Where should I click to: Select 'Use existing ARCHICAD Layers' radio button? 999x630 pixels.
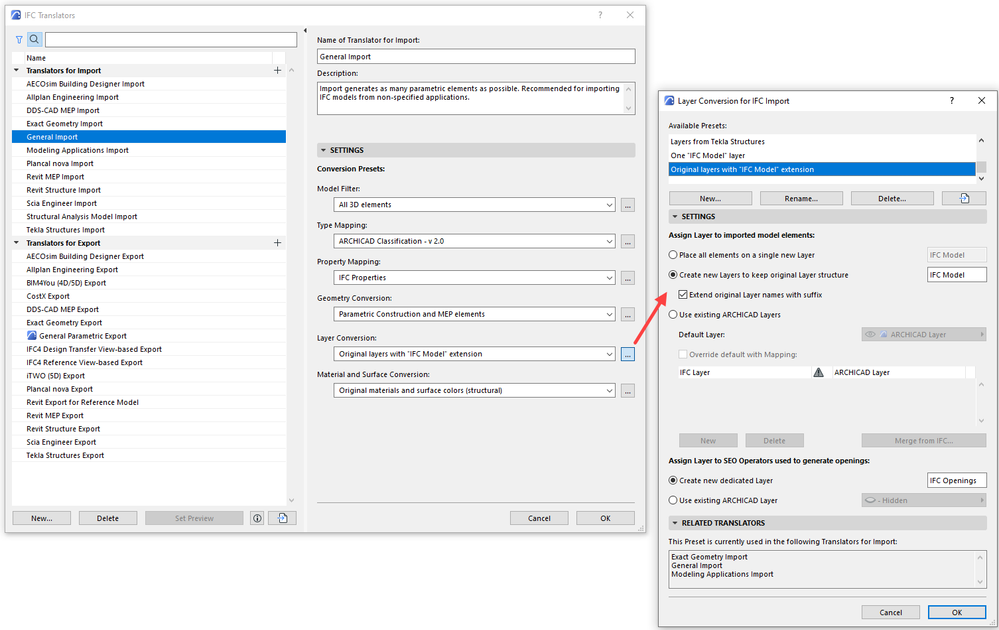[673, 315]
